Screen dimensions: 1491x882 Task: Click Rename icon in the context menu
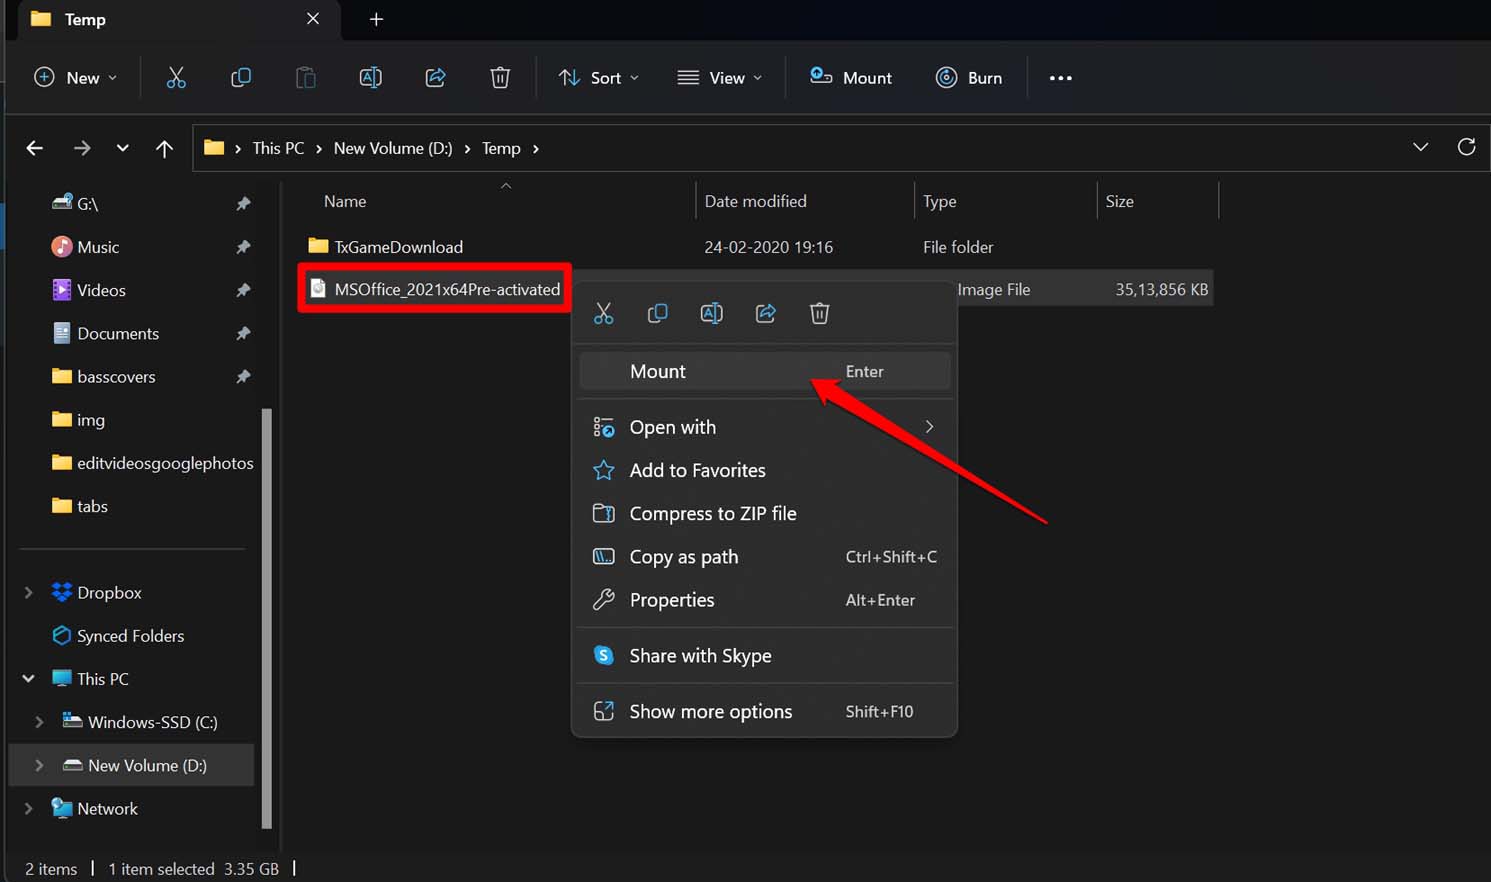711,314
